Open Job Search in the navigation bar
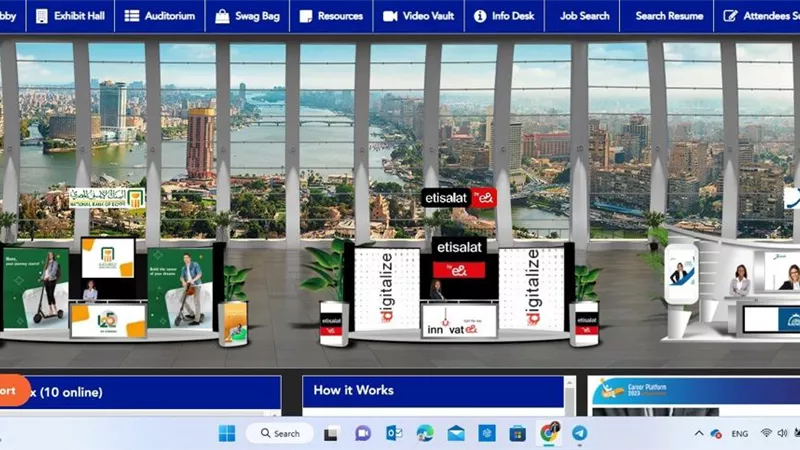Screen dimensions: 800x450 [x=585, y=16]
